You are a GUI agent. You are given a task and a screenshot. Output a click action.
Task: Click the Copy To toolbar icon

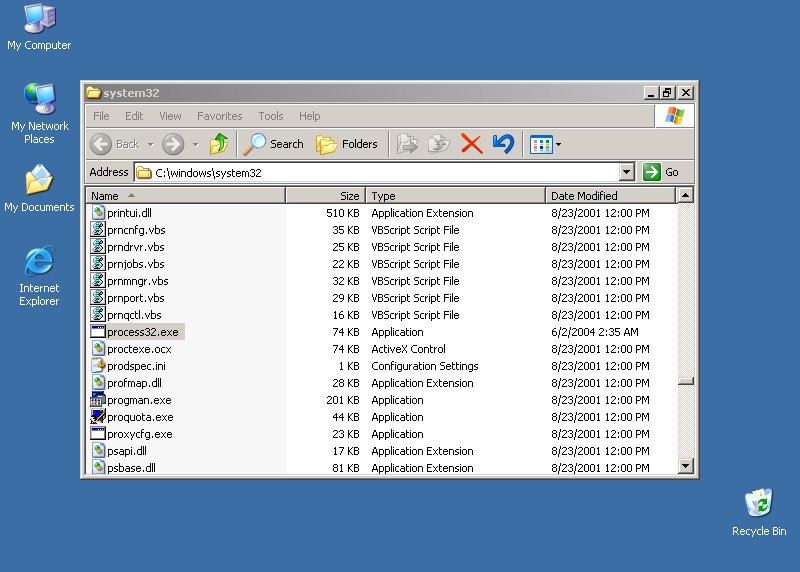[x=439, y=144]
